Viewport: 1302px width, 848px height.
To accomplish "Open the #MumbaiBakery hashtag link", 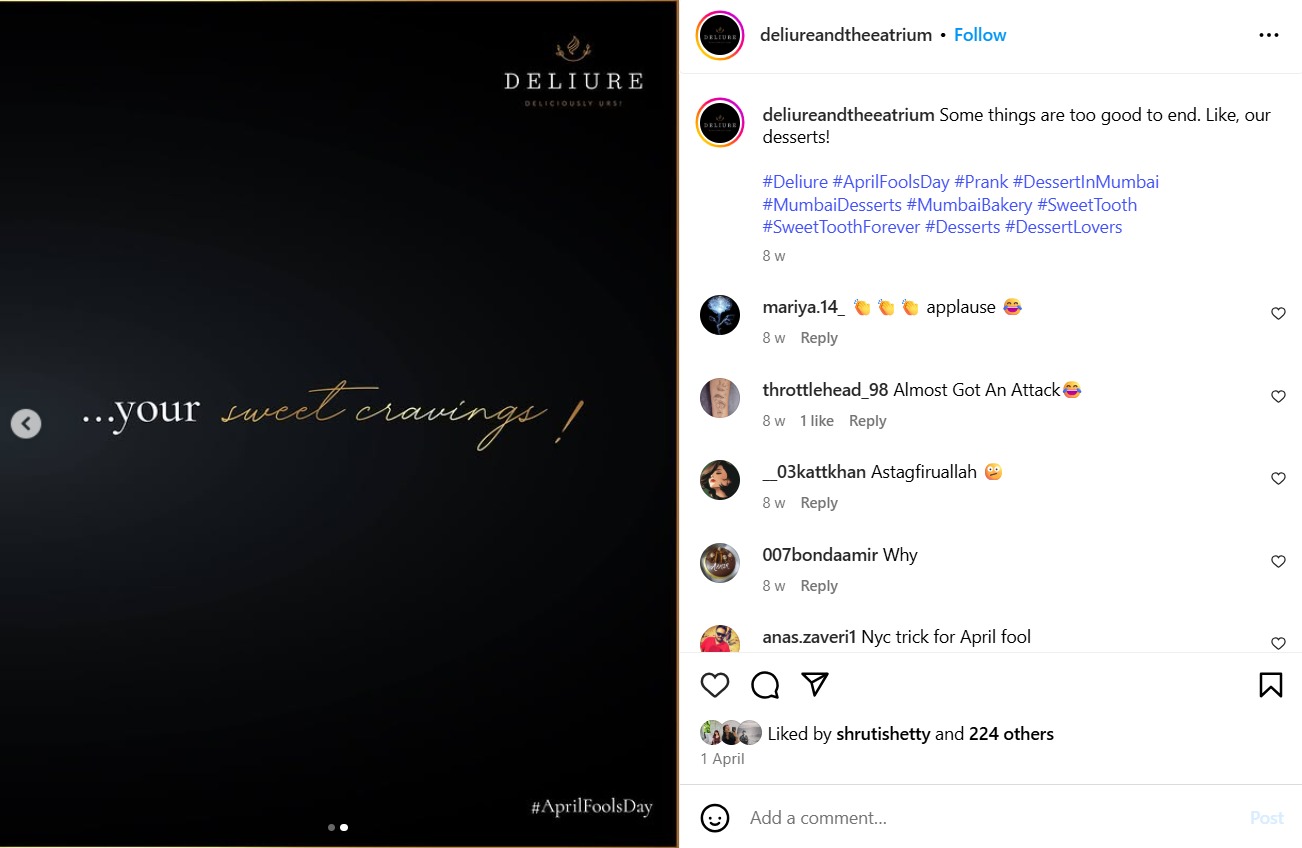I will (x=969, y=205).
